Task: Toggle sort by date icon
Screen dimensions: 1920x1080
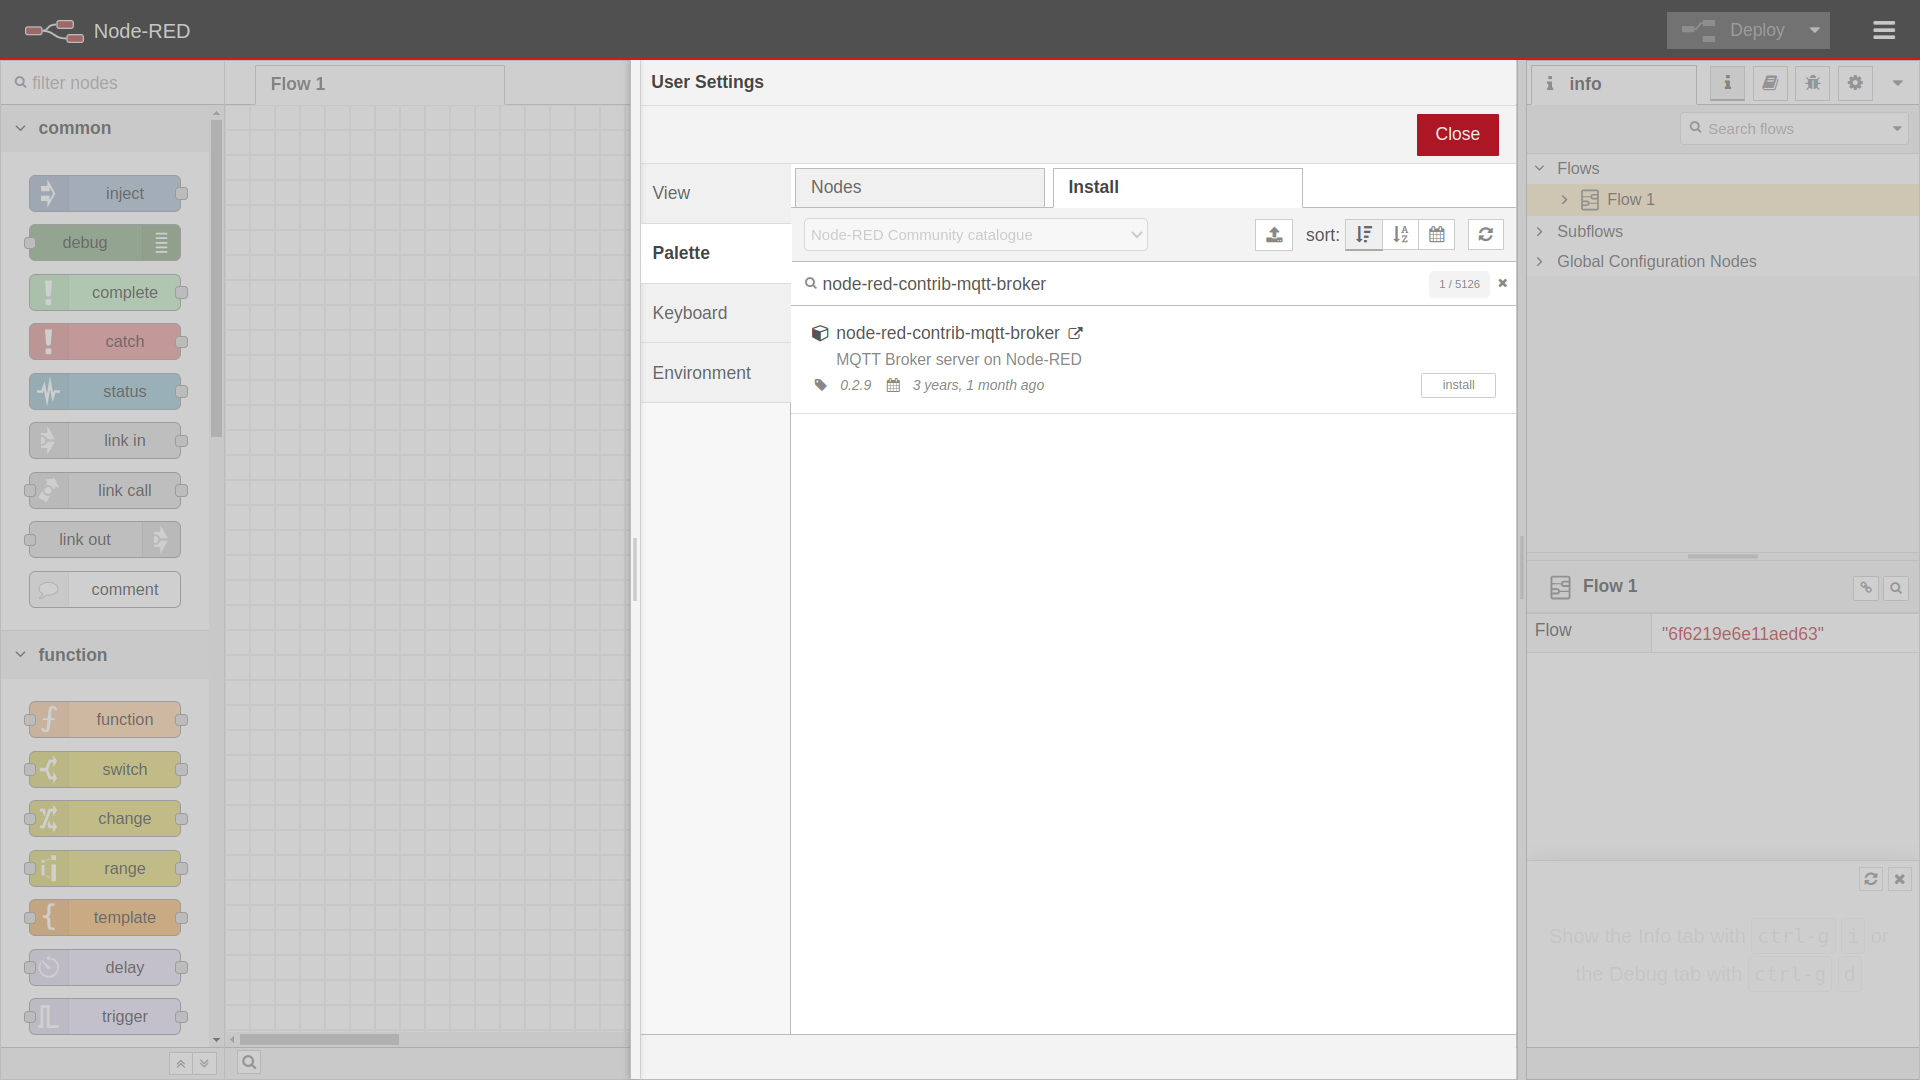Action: (1436, 233)
